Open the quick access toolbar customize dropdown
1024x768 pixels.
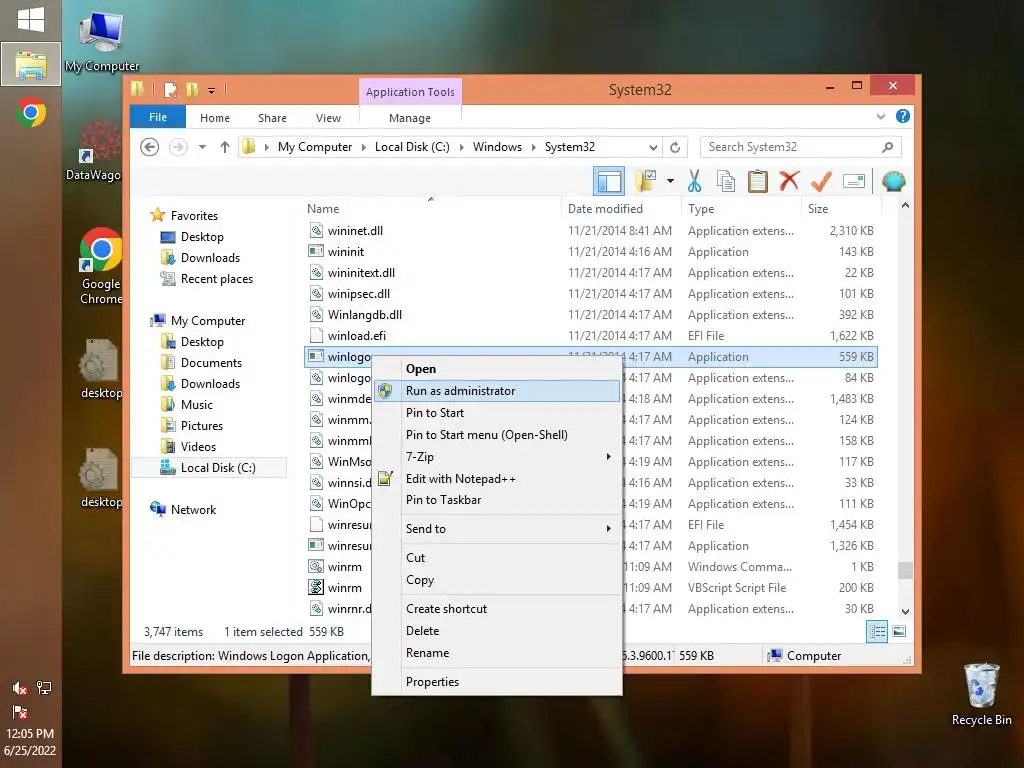click(212, 90)
